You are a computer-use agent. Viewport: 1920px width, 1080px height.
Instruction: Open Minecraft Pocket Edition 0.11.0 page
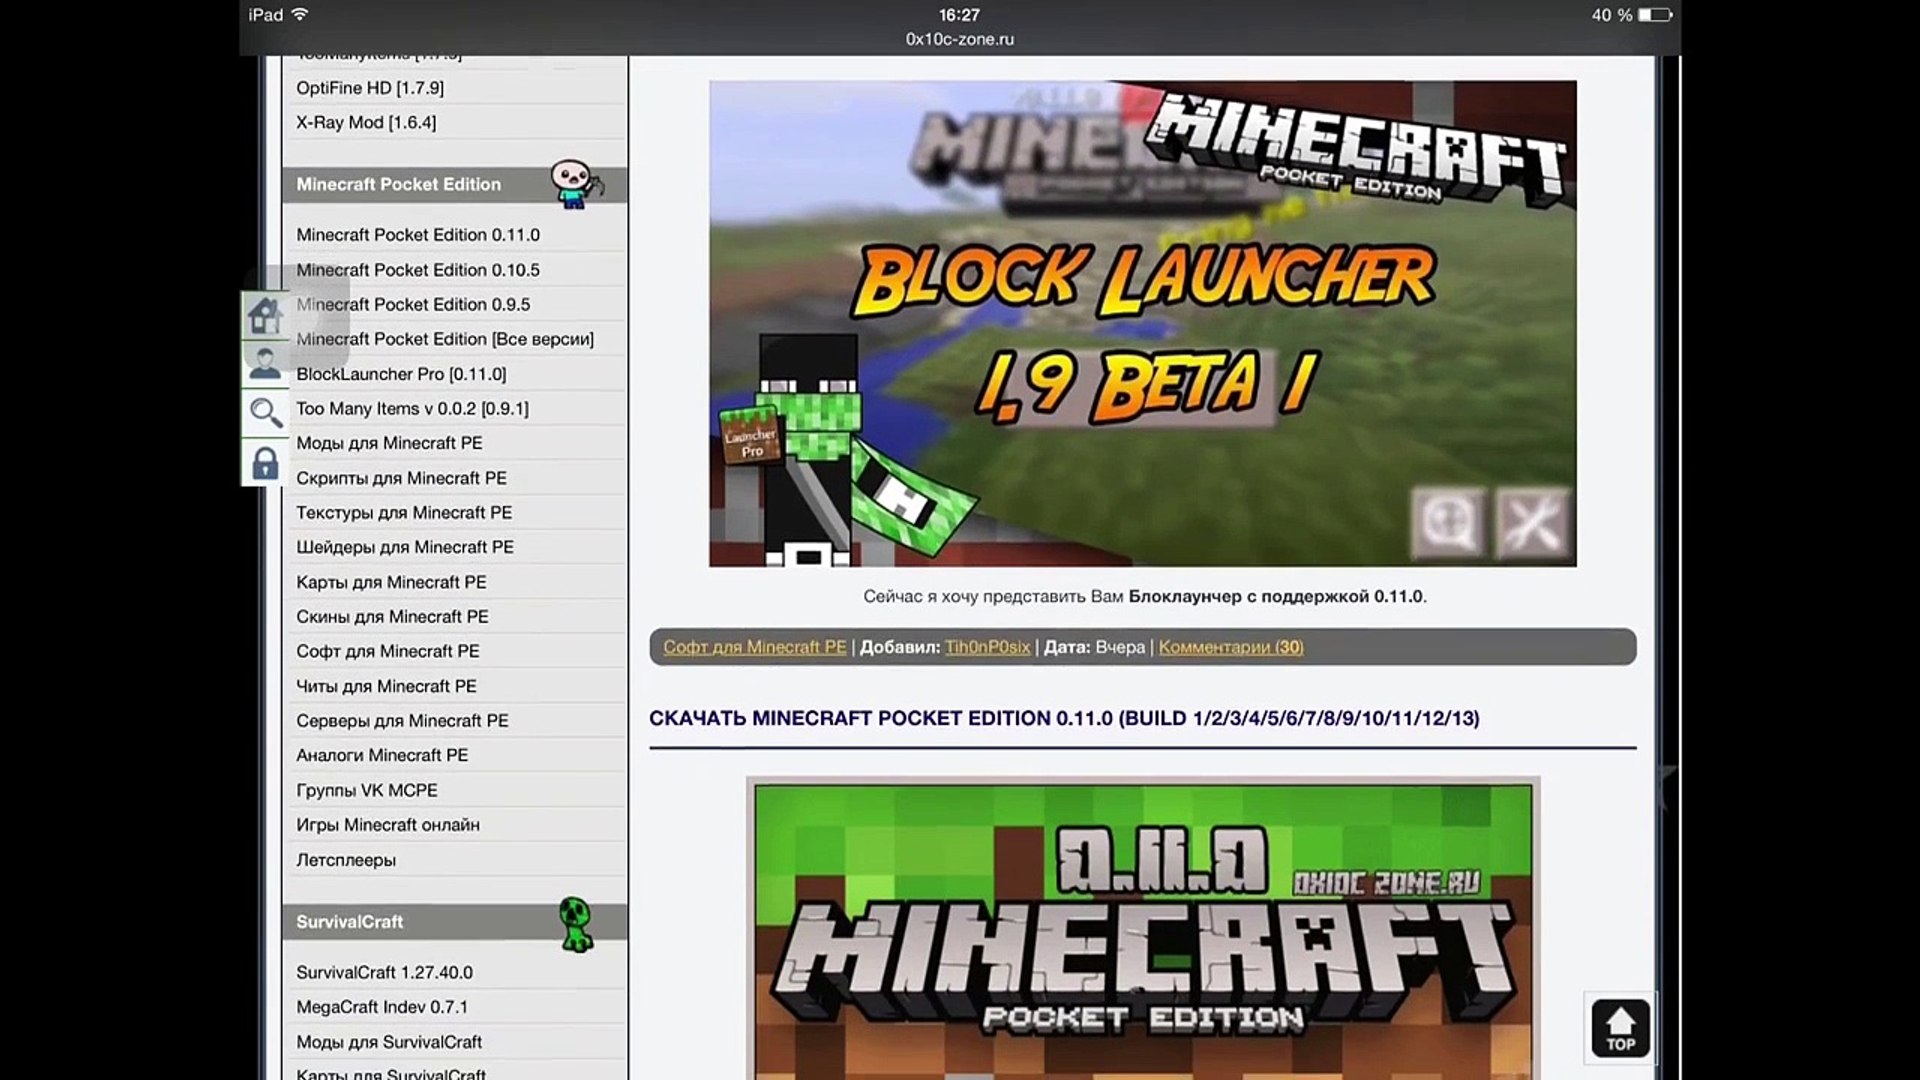point(418,235)
